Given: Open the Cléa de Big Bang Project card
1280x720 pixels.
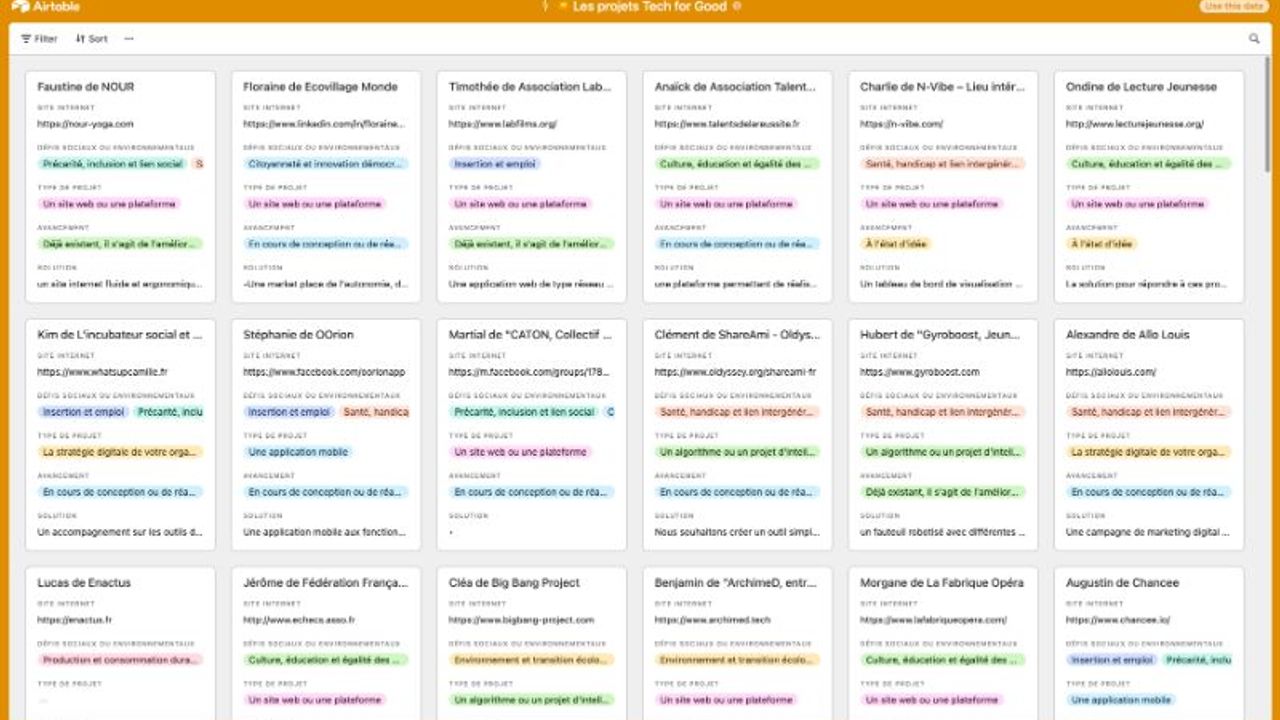Looking at the screenshot, I should tap(514, 583).
